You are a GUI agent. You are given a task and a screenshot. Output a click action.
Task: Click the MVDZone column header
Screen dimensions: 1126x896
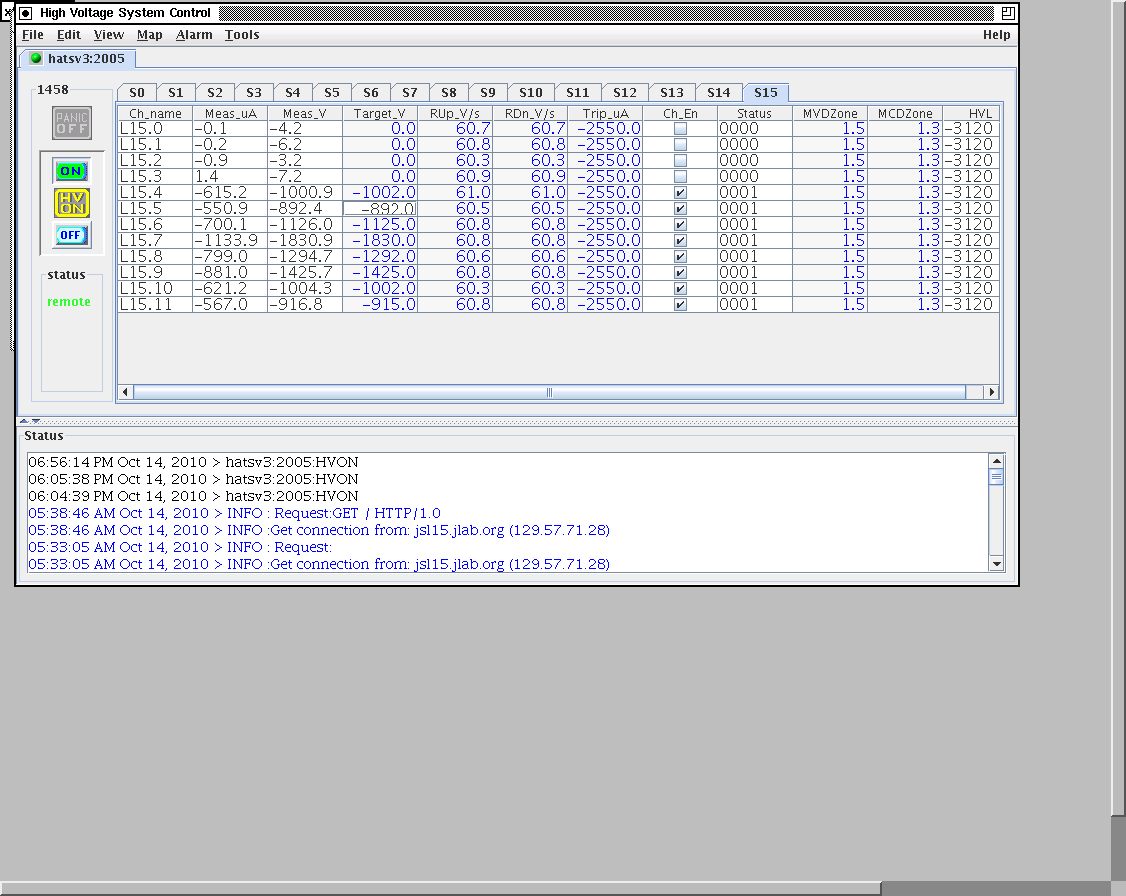click(830, 113)
